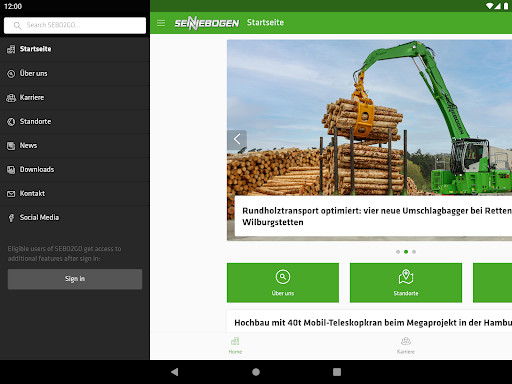
Task: Click the Sign in button
Action: click(x=75, y=279)
